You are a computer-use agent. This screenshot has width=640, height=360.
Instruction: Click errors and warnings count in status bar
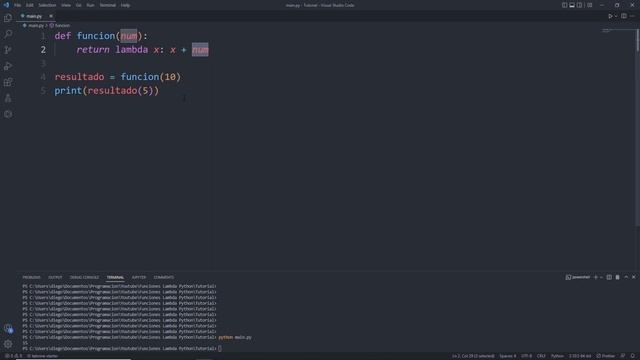tap(13, 356)
